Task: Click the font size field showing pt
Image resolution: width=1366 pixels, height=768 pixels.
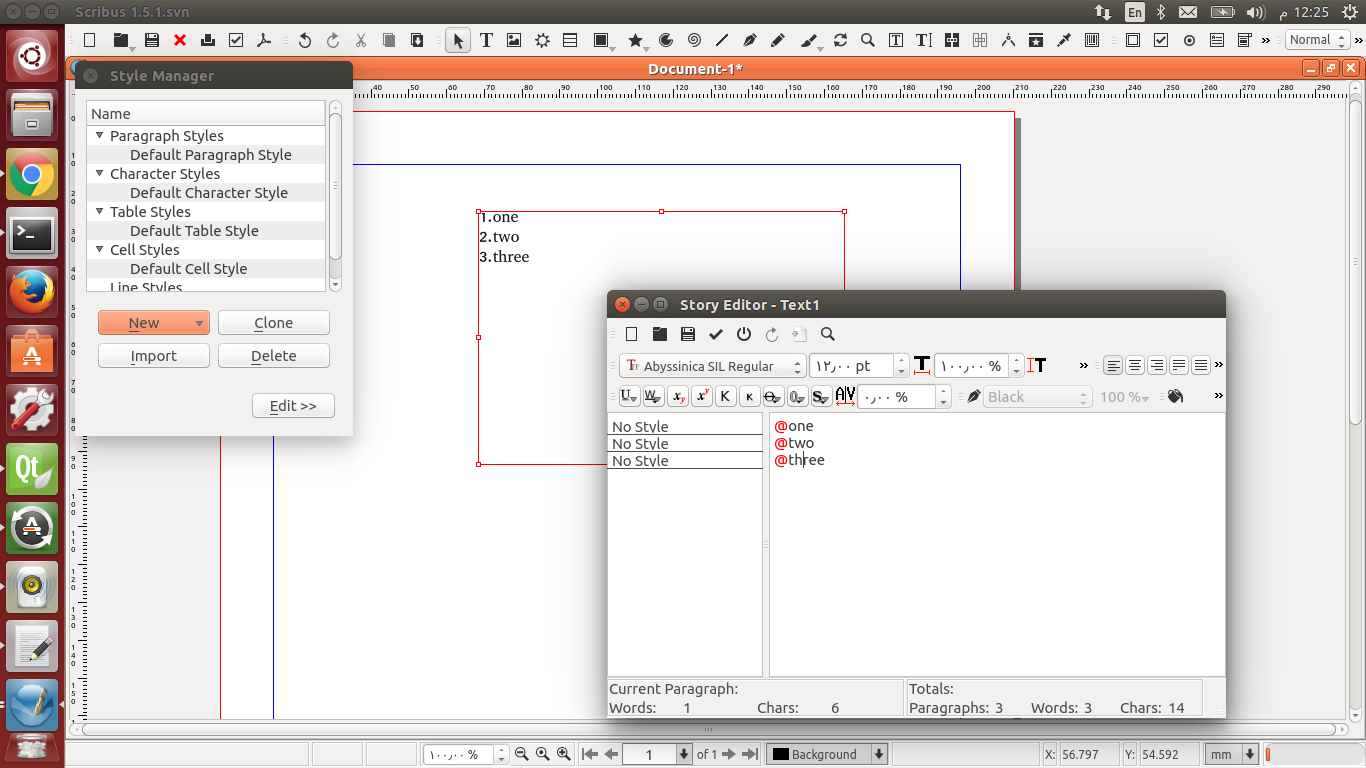Action: [x=851, y=366]
